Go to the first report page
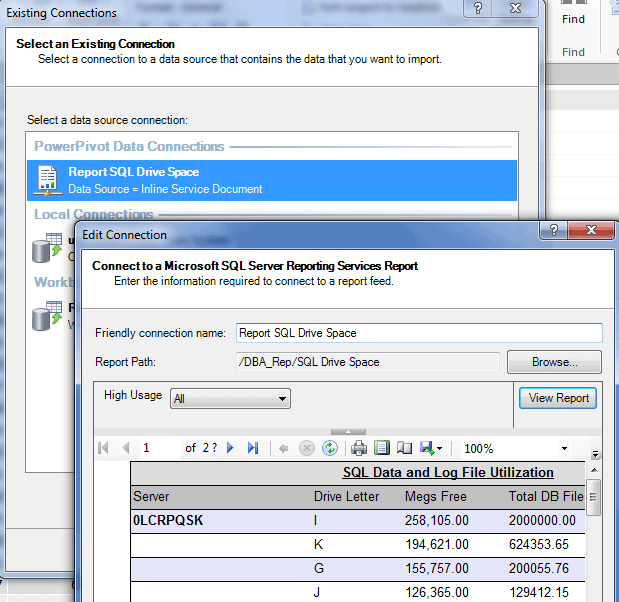This screenshot has height=602, width=619. pyautogui.click(x=103, y=449)
